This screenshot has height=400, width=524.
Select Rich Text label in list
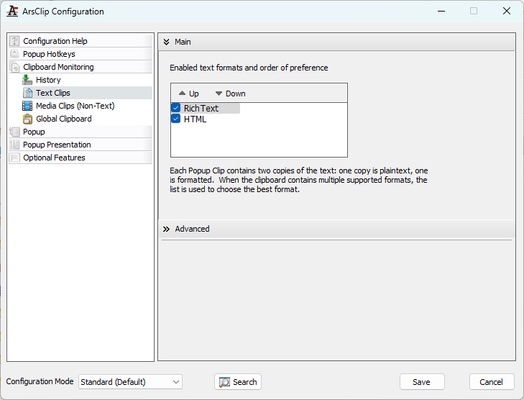coord(201,108)
